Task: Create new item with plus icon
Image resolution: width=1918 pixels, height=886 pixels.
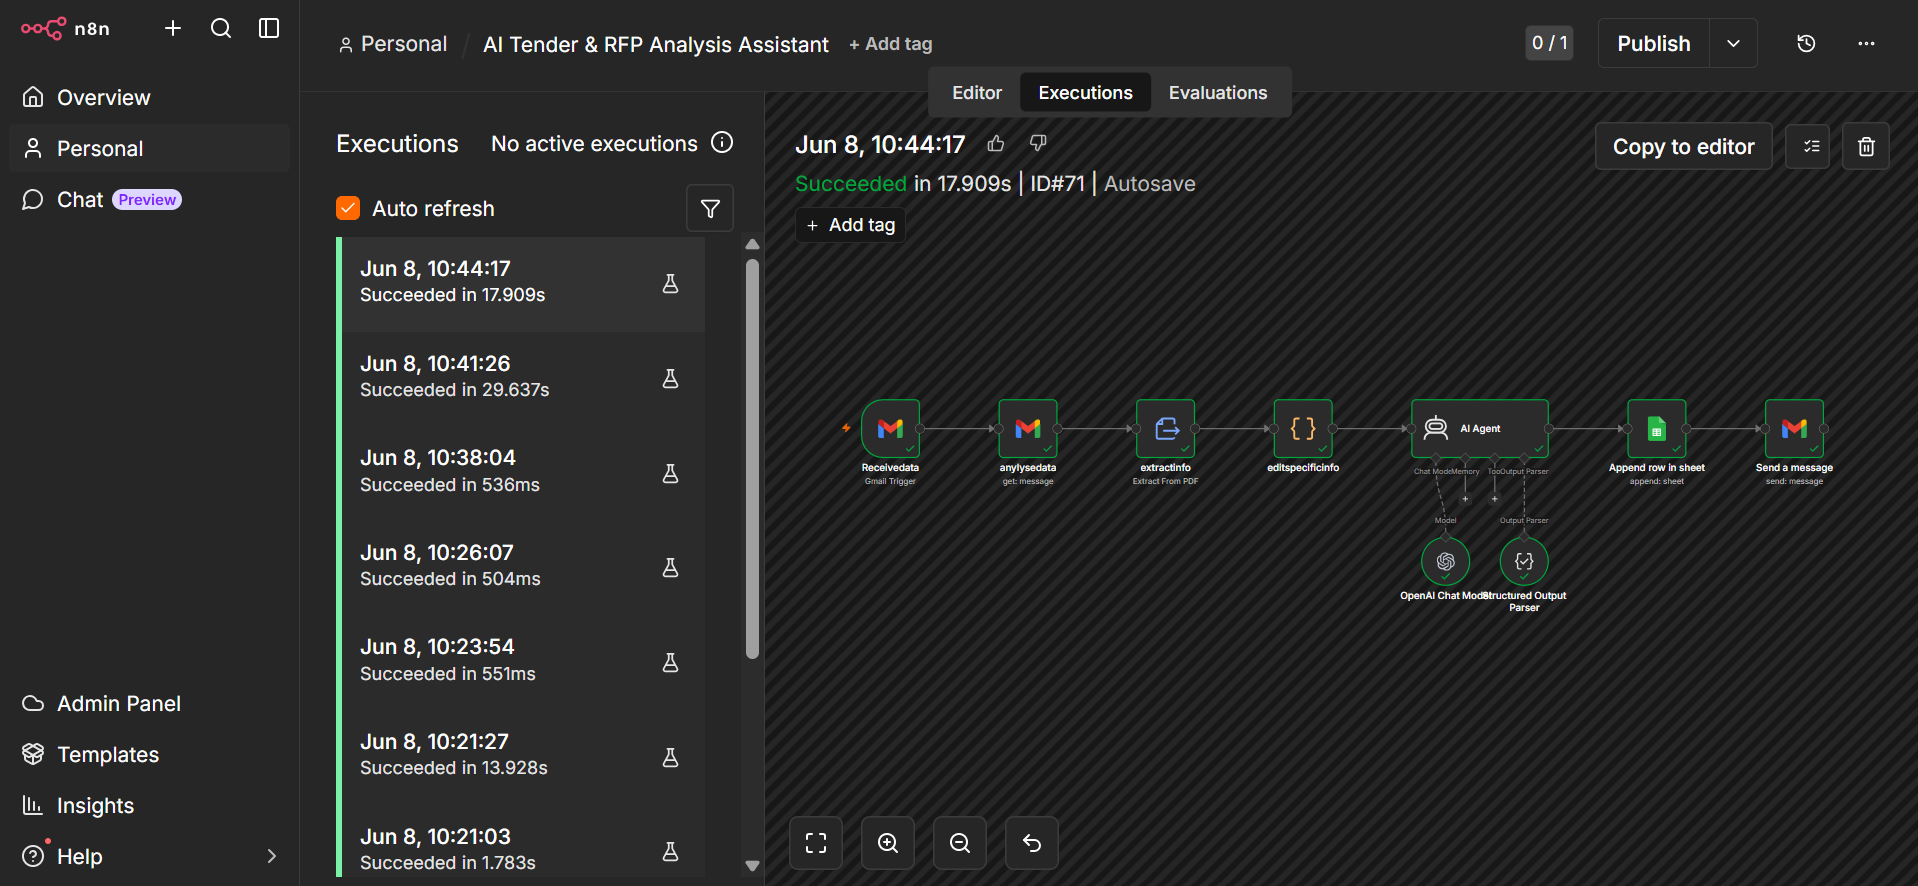Action: [x=173, y=28]
